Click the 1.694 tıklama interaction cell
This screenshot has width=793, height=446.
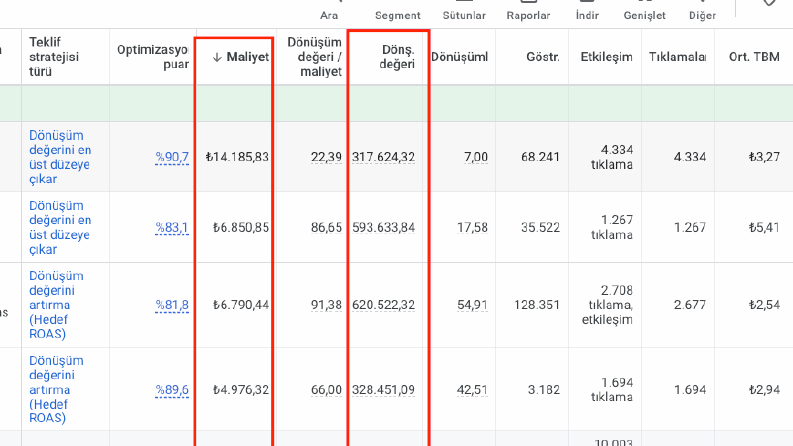click(x=612, y=390)
